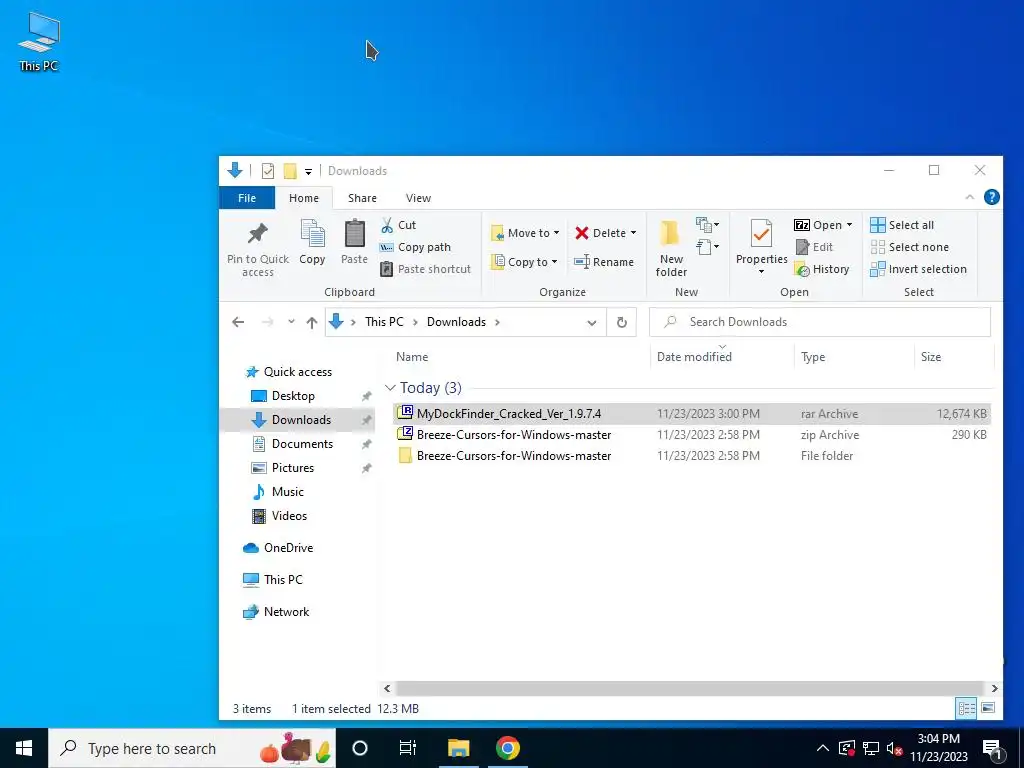
Task: Click the Paste clipboard icon
Action: [x=355, y=234]
